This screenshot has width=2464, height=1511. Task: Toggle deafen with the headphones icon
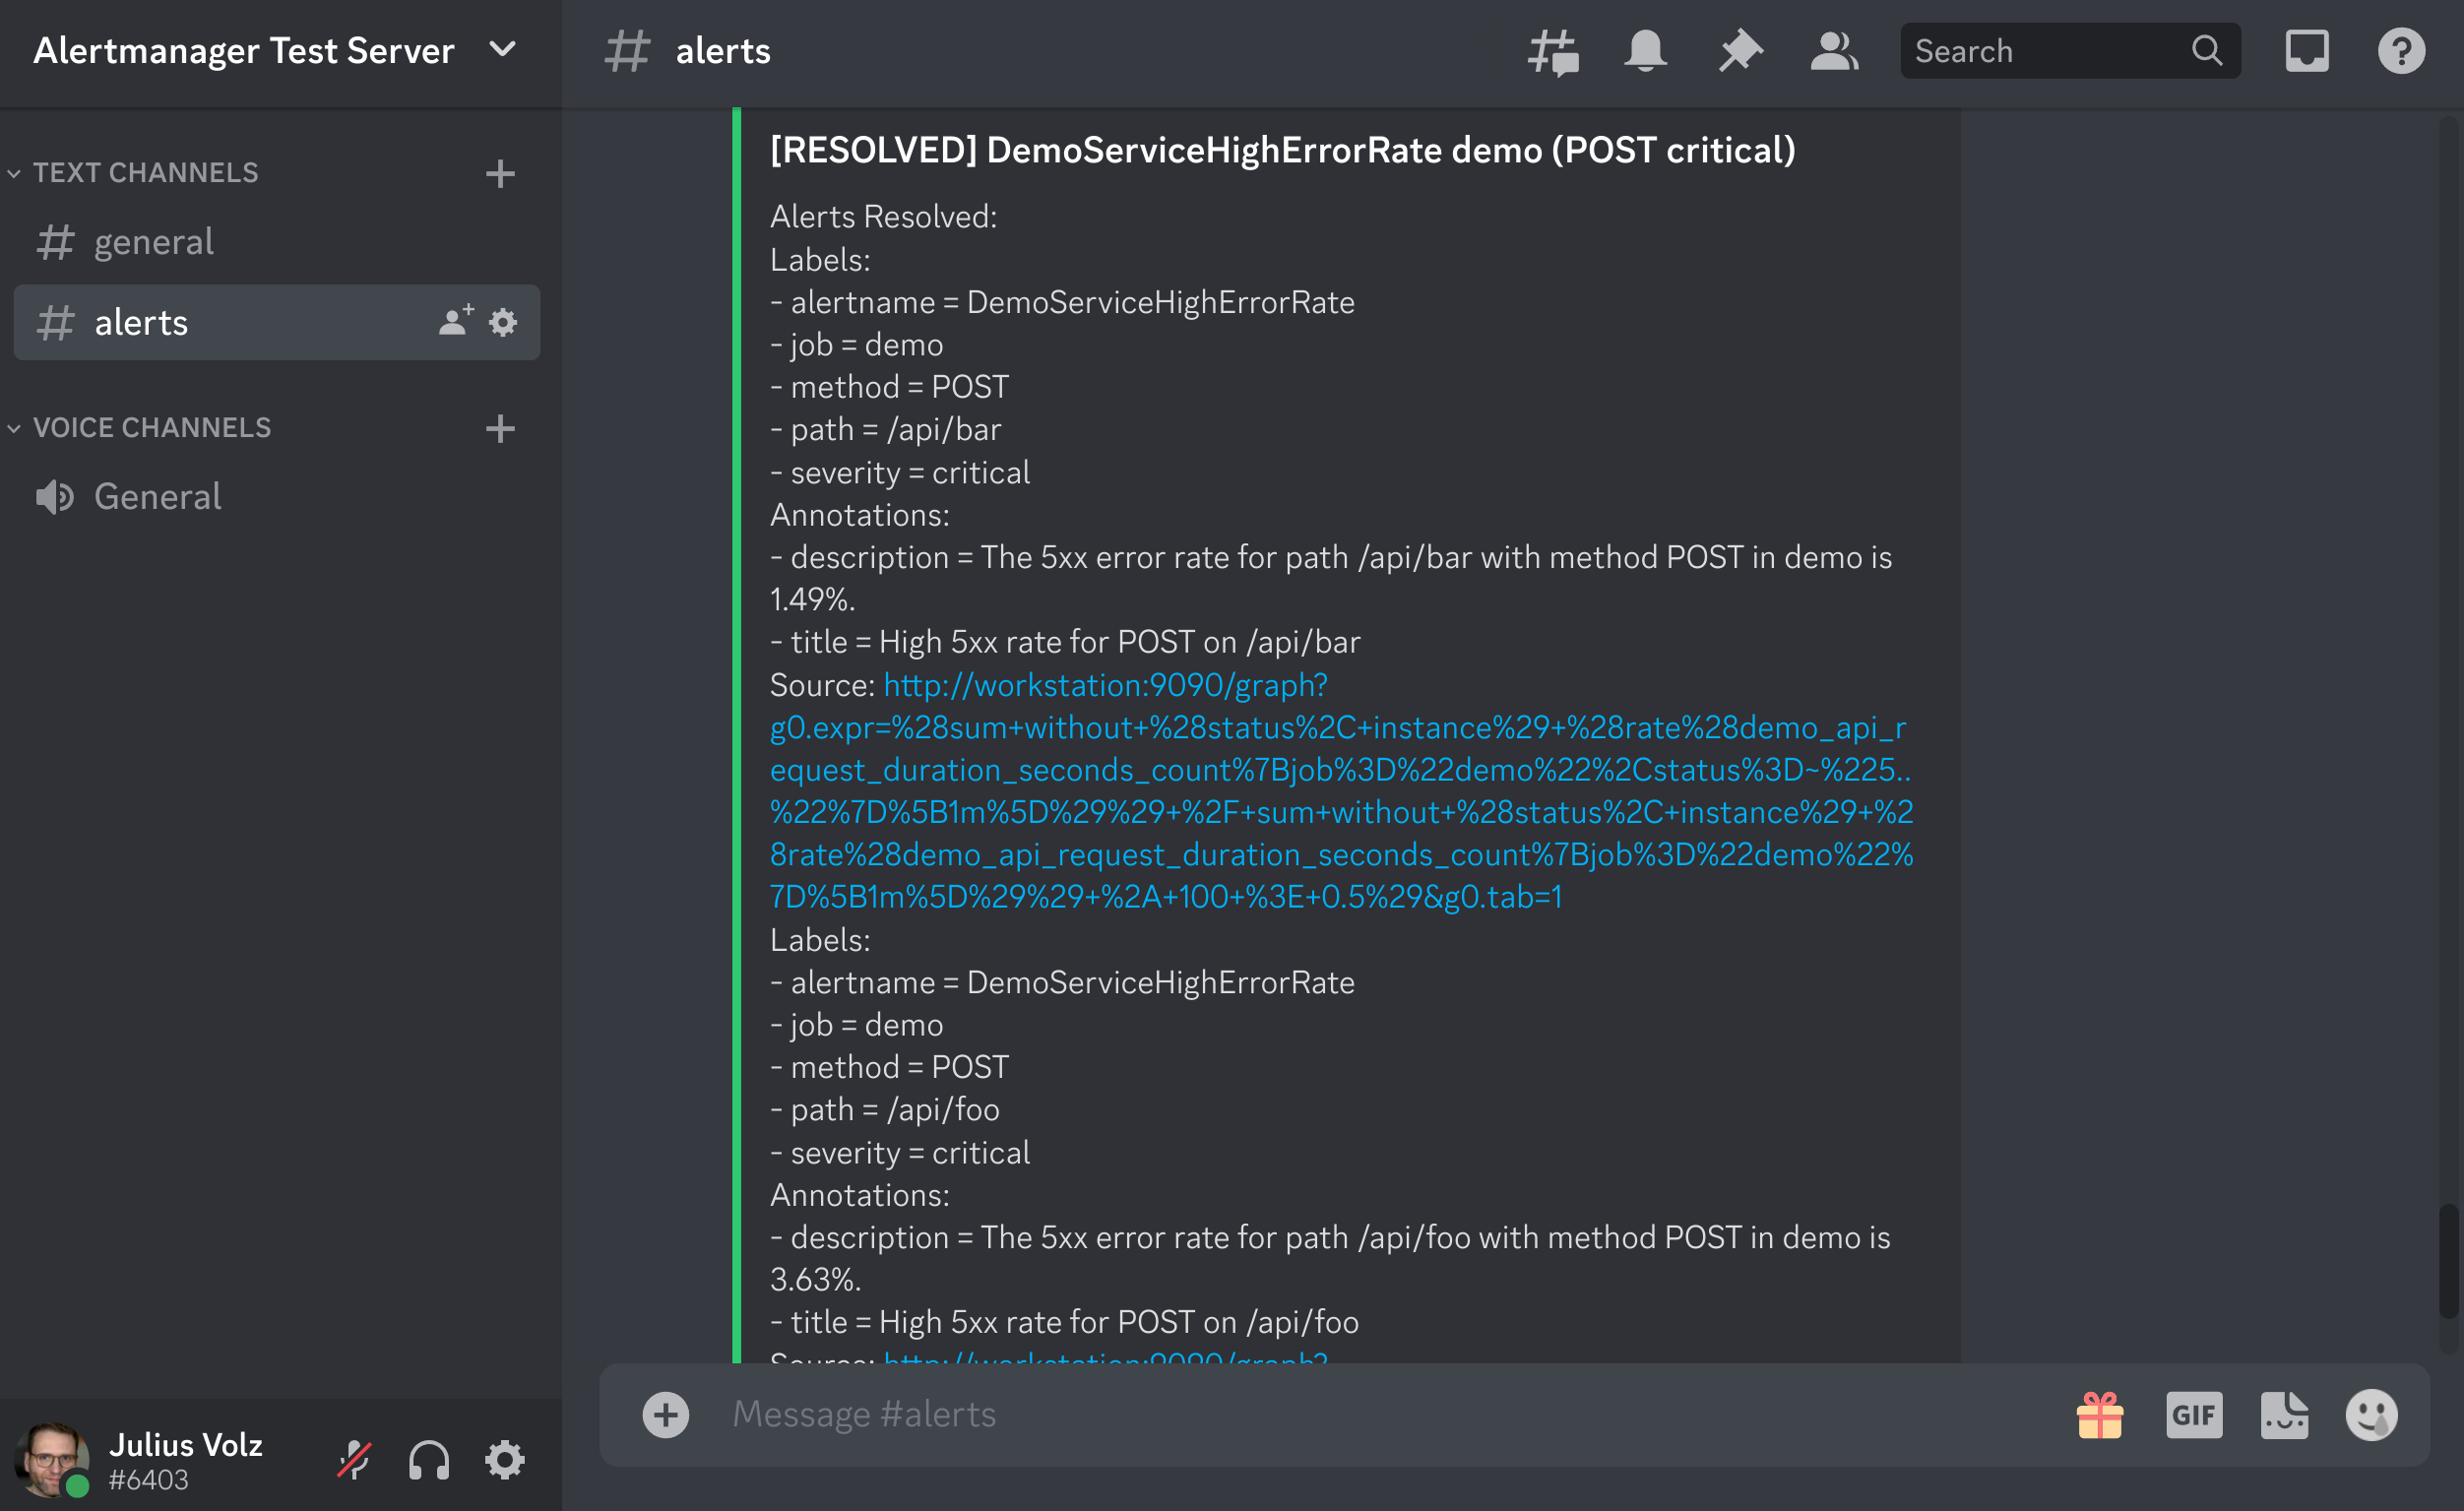pos(429,1459)
